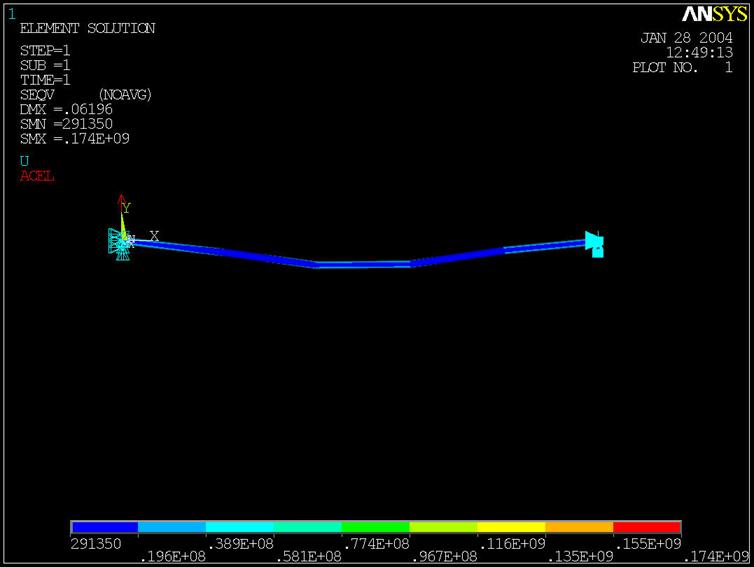754x567 pixels.
Task: Click the .581E+08 legend label
Action: click(x=309, y=557)
